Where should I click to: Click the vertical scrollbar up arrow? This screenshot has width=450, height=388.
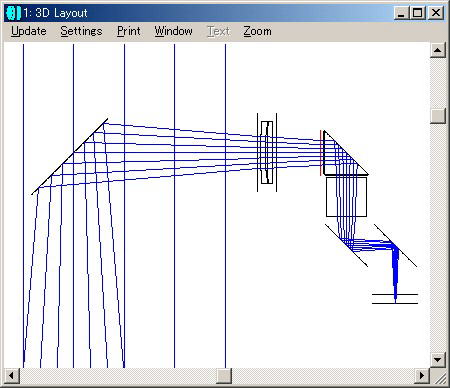pos(438,50)
